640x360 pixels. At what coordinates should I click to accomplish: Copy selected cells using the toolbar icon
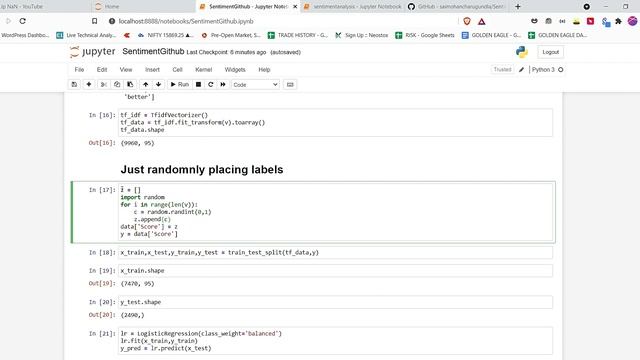[x=117, y=84]
